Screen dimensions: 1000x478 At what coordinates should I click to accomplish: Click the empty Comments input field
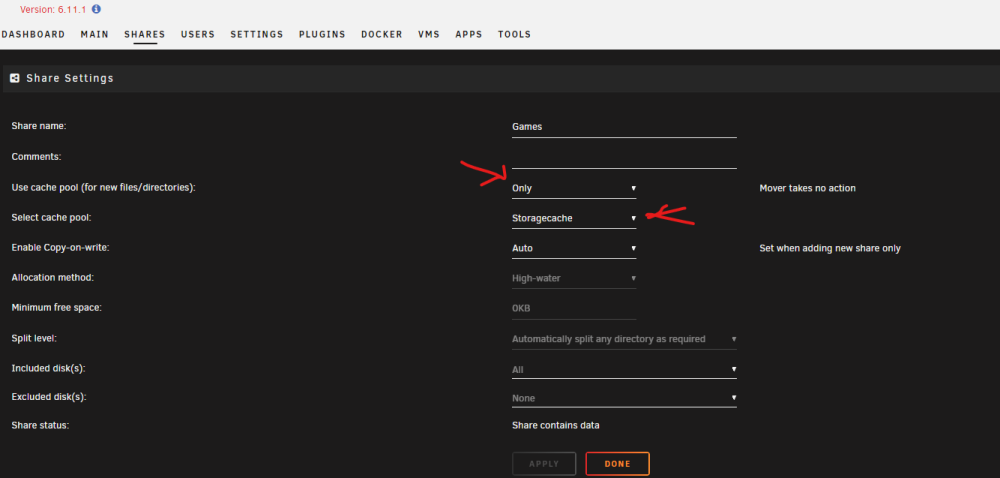tap(624, 158)
